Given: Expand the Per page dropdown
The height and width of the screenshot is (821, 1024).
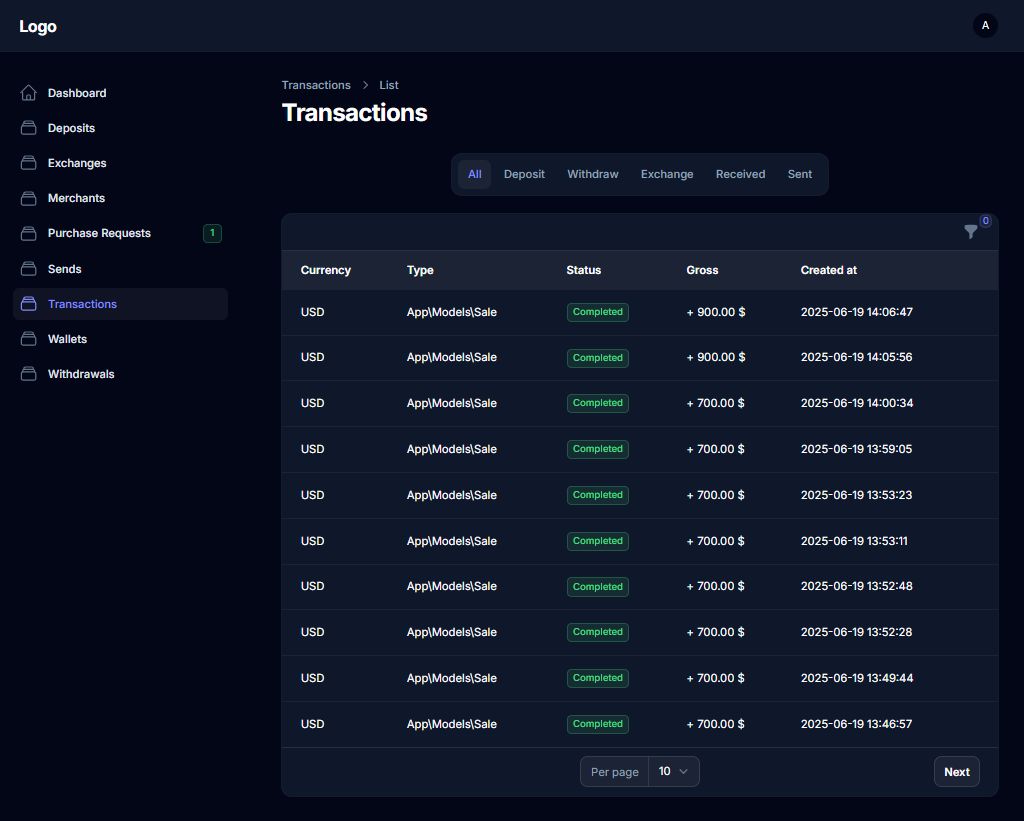Looking at the screenshot, I should (674, 772).
